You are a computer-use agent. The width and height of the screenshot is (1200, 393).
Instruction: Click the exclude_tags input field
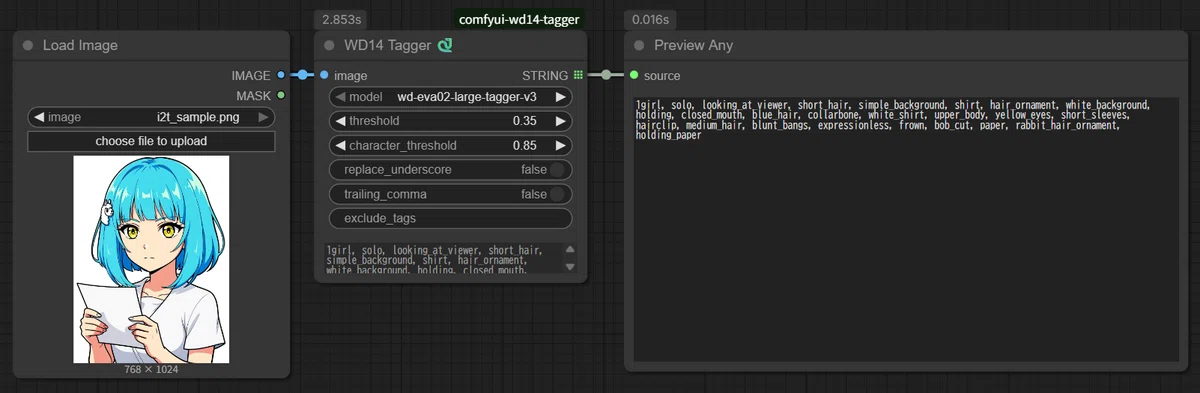pyautogui.click(x=450, y=218)
